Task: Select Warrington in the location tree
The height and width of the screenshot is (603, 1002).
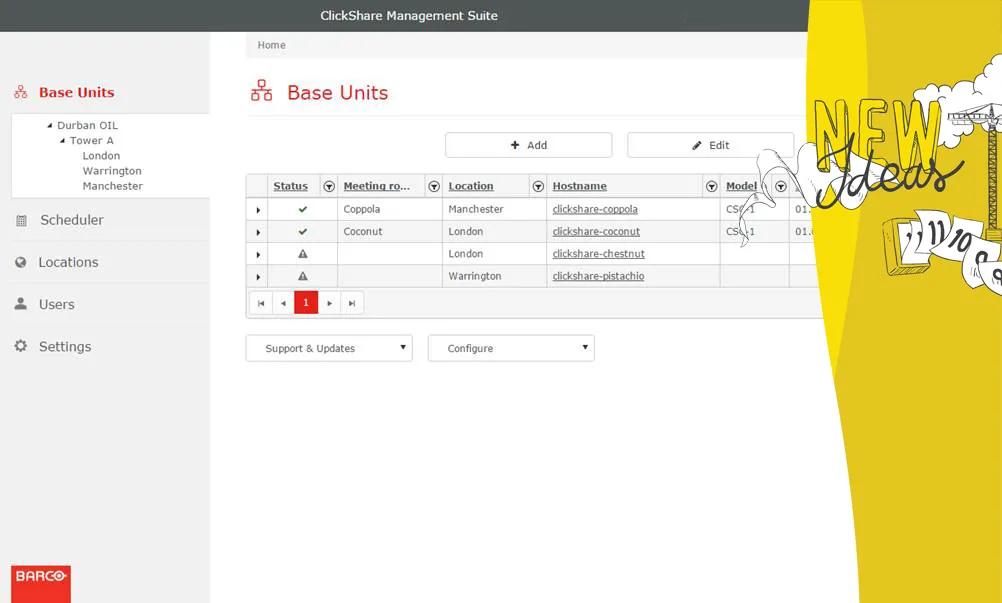Action: tap(112, 171)
